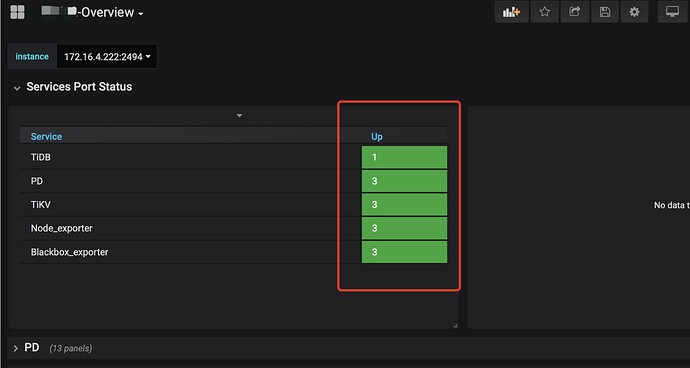Click Services Port Status row title

tap(79, 87)
